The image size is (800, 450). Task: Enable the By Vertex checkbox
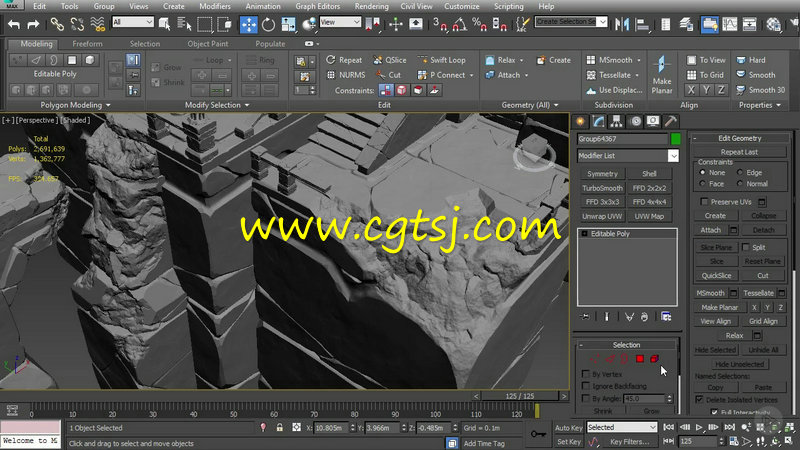tap(586, 374)
